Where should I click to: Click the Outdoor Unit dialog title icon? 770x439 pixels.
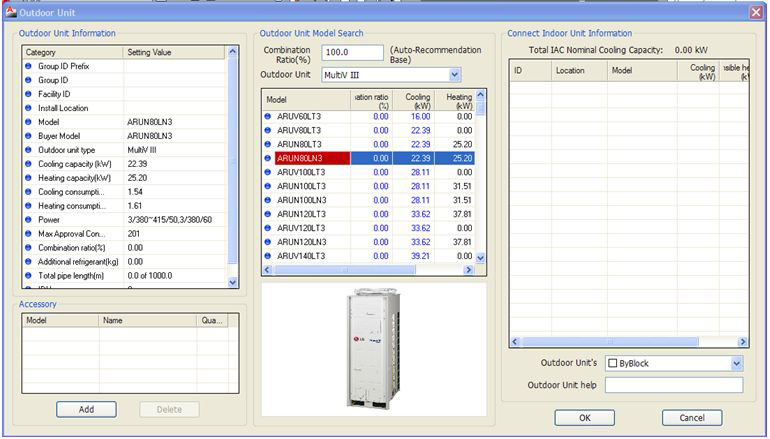(10, 11)
